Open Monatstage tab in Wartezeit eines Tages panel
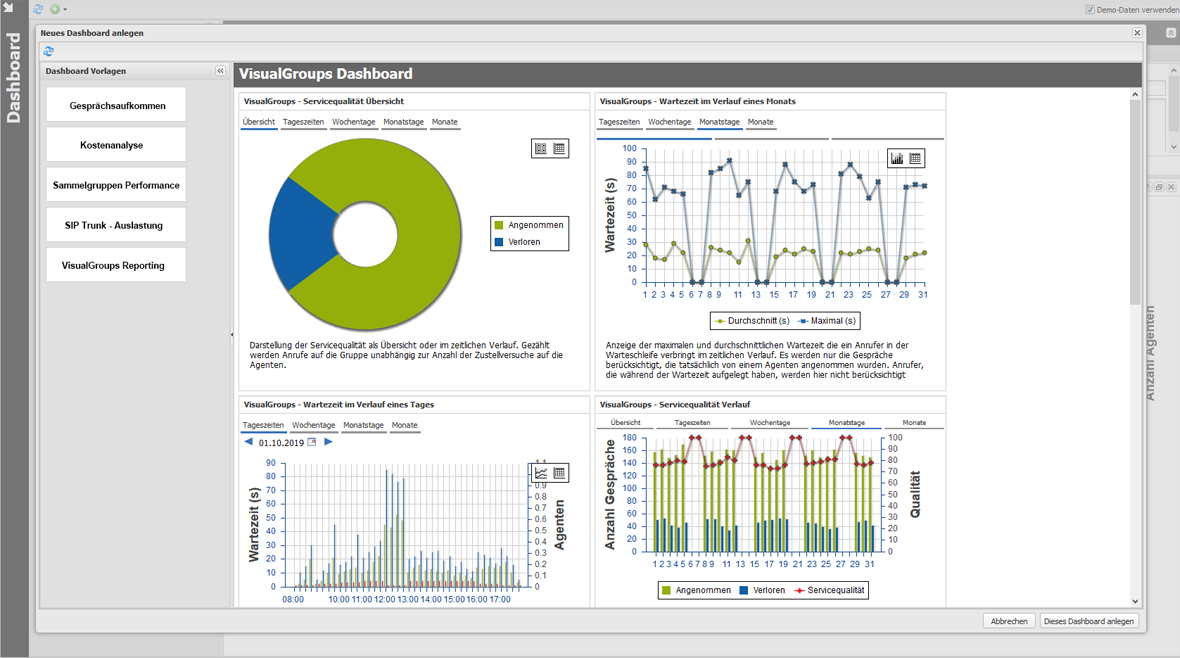The image size is (1180, 658). pyautogui.click(x=363, y=425)
